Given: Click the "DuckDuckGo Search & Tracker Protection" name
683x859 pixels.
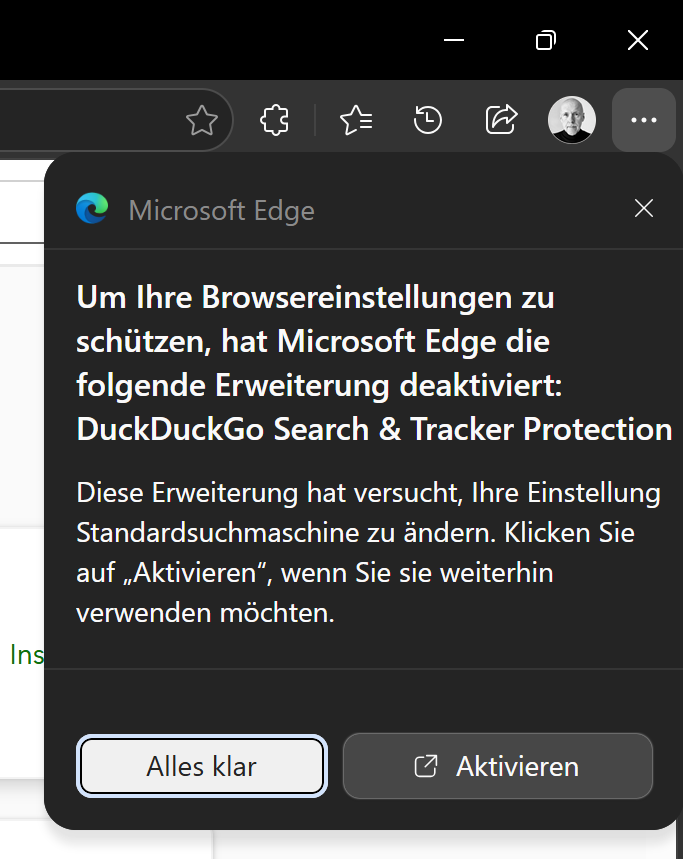Looking at the screenshot, I should point(374,430).
